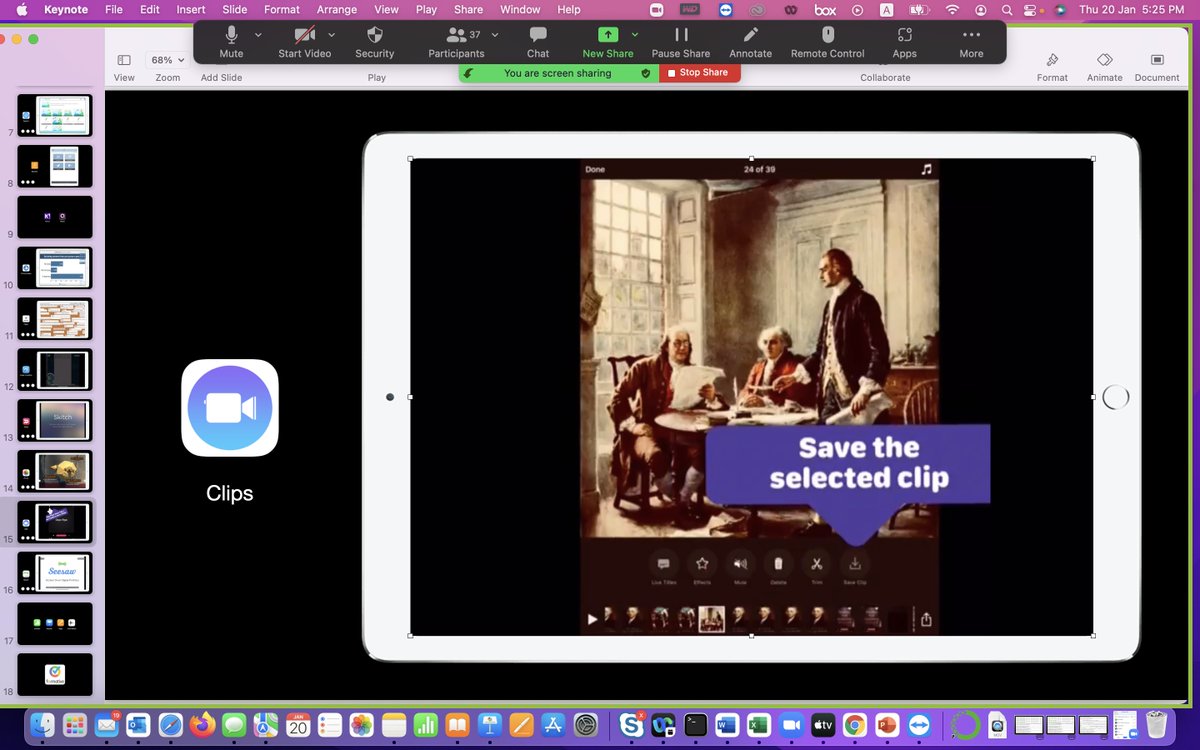The width and height of the screenshot is (1200, 750).
Task: Open the Play menu
Action: point(426,9)
